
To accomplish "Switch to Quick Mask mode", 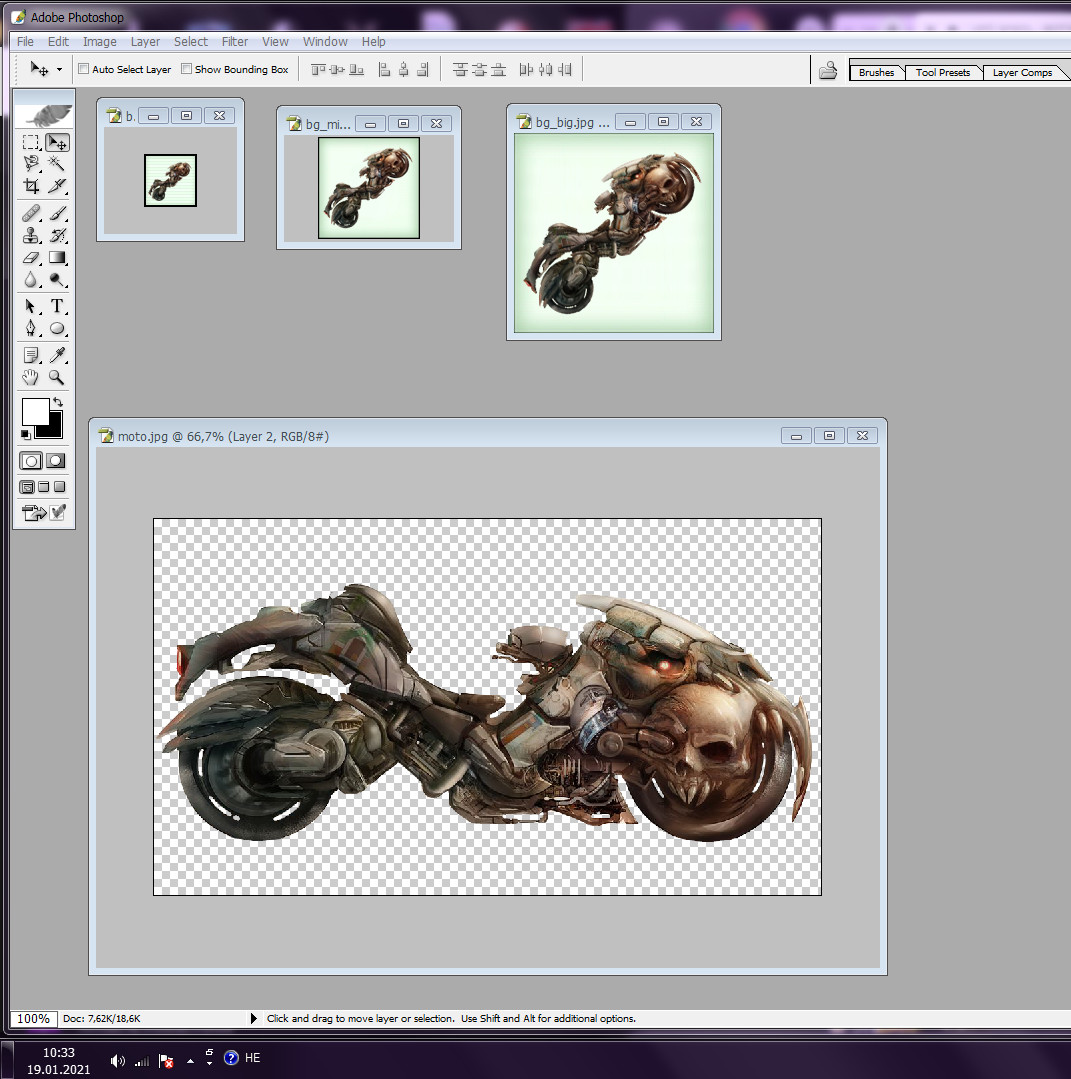I will point(56,461).
